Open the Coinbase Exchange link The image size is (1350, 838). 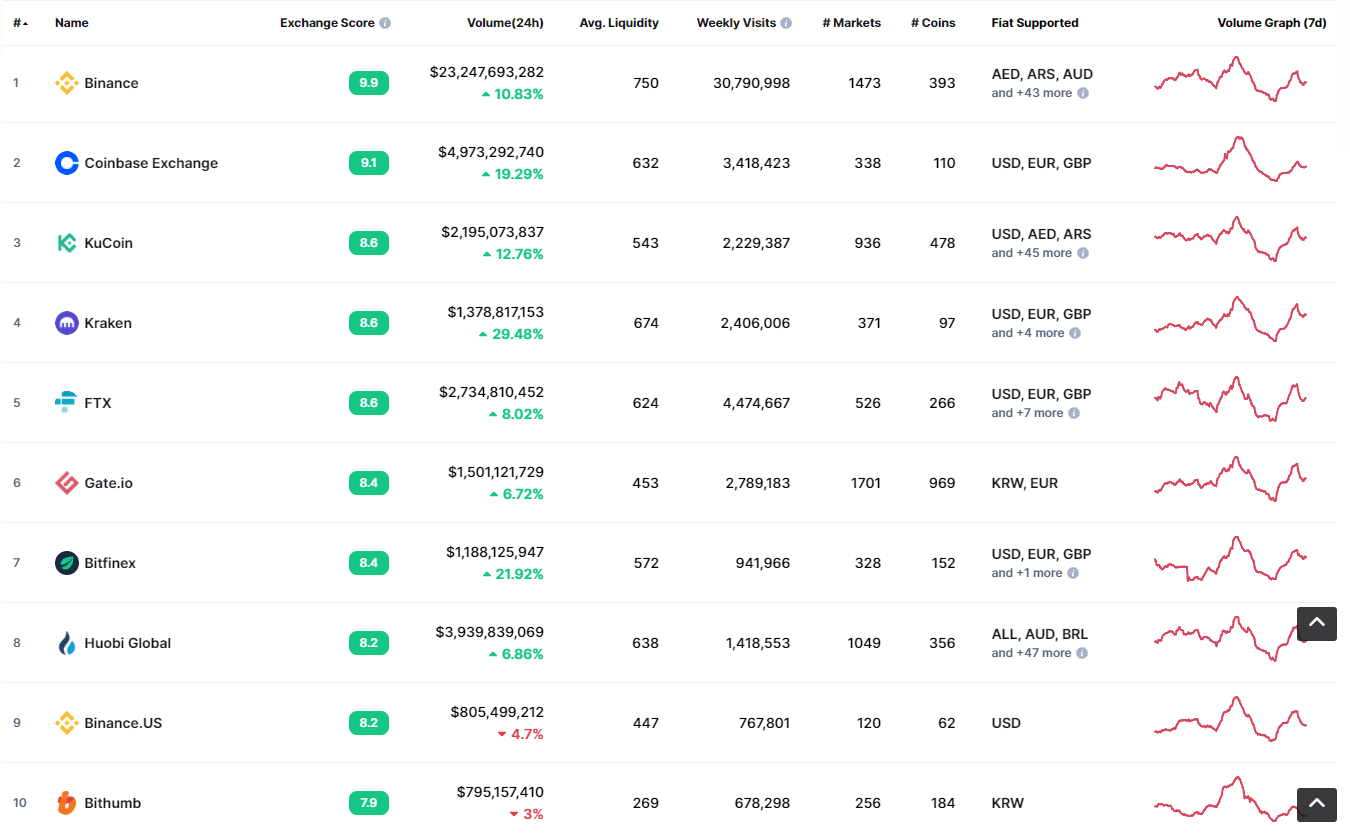[x=151, y=163]
